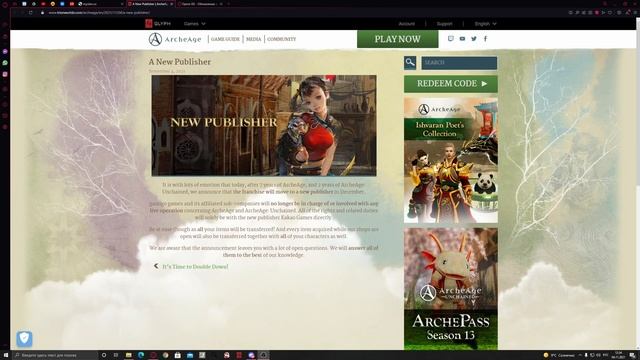
Task: Open the Game Guide menu
Action: [225, 39]
